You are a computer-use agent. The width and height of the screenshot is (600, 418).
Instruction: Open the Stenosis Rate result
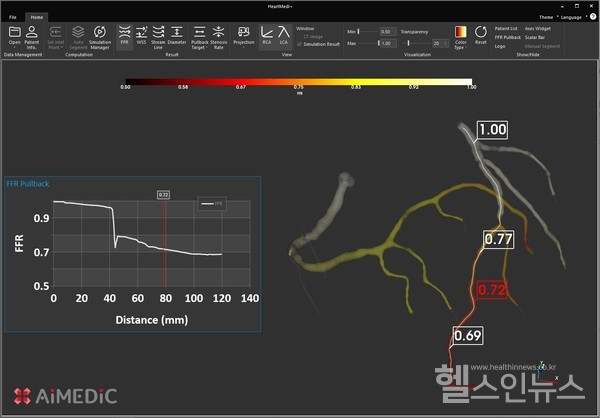[x=219, y=37]
